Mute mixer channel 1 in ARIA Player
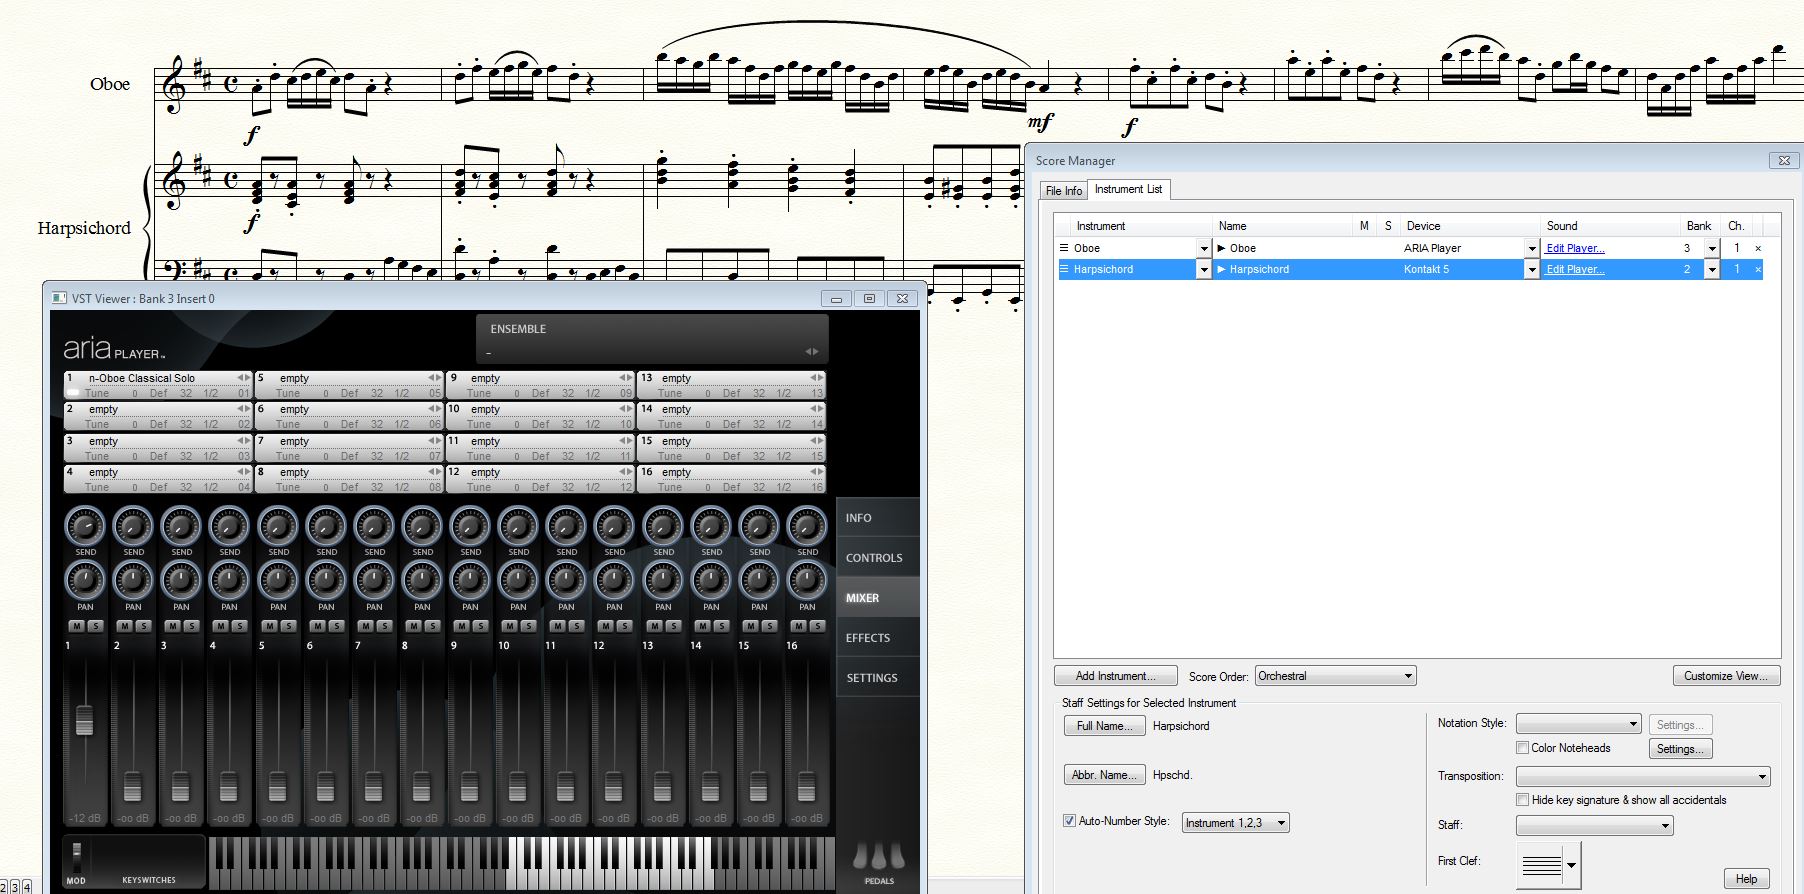 point(76,626)
